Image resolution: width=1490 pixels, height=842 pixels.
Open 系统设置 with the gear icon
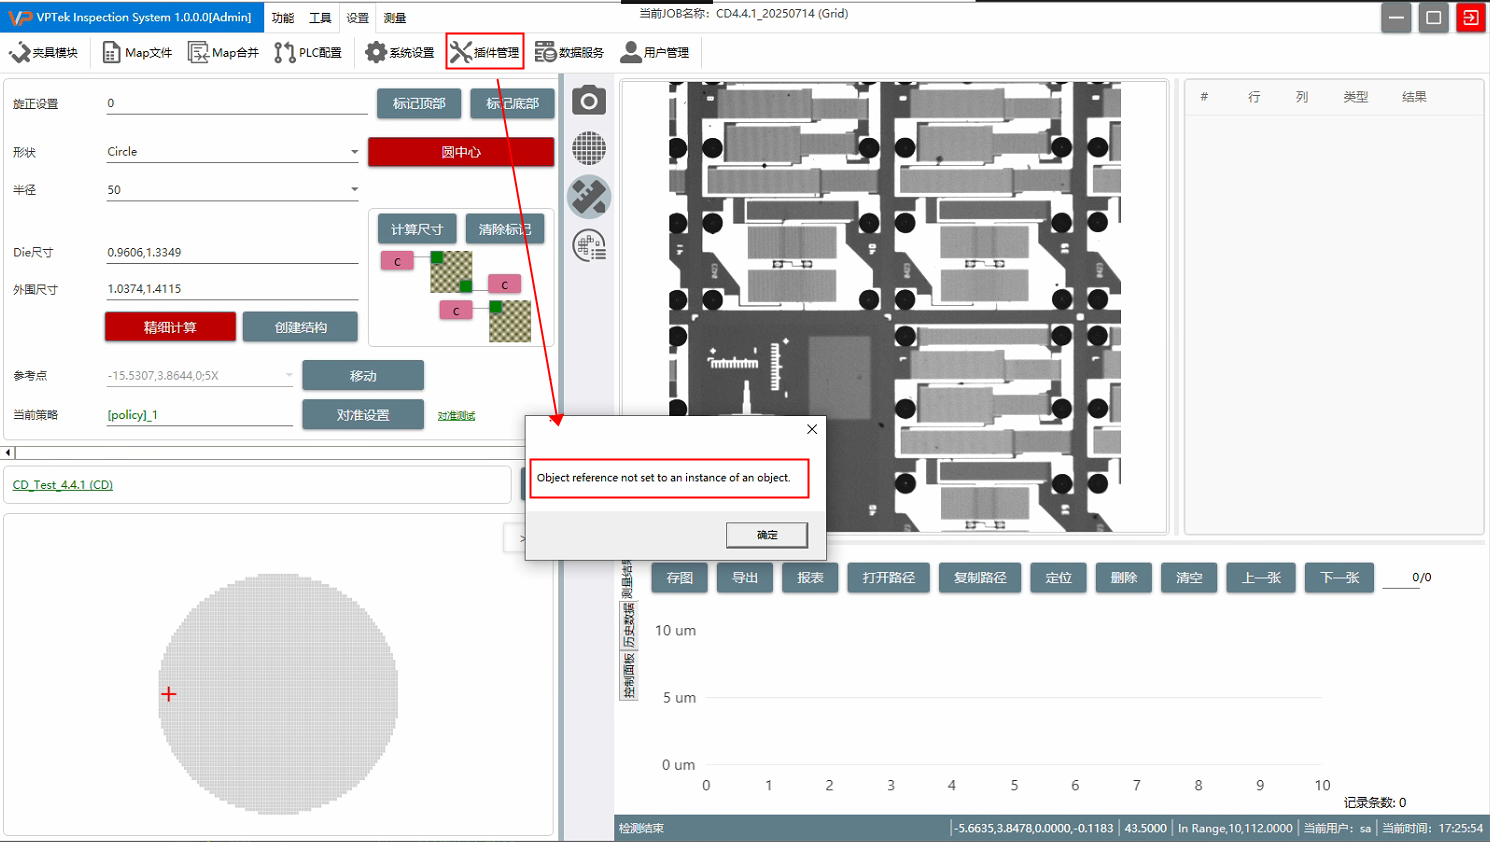click(x=400, y=52)
